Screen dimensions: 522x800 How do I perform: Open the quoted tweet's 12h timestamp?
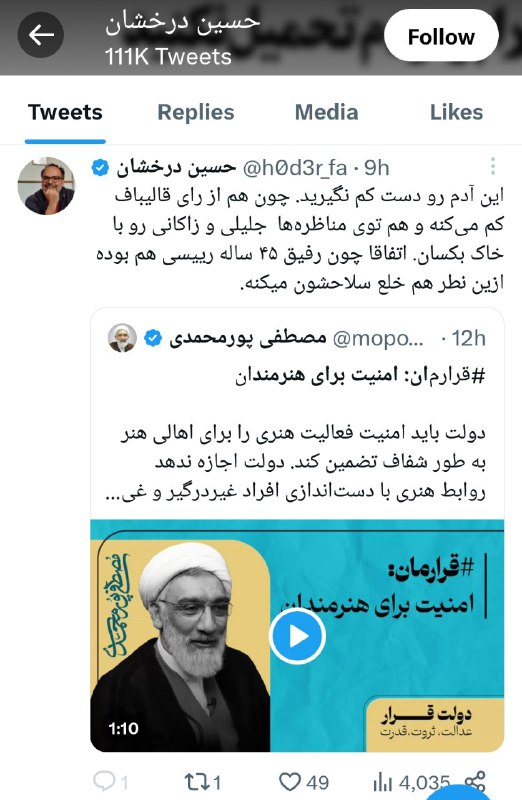point(468,338)
